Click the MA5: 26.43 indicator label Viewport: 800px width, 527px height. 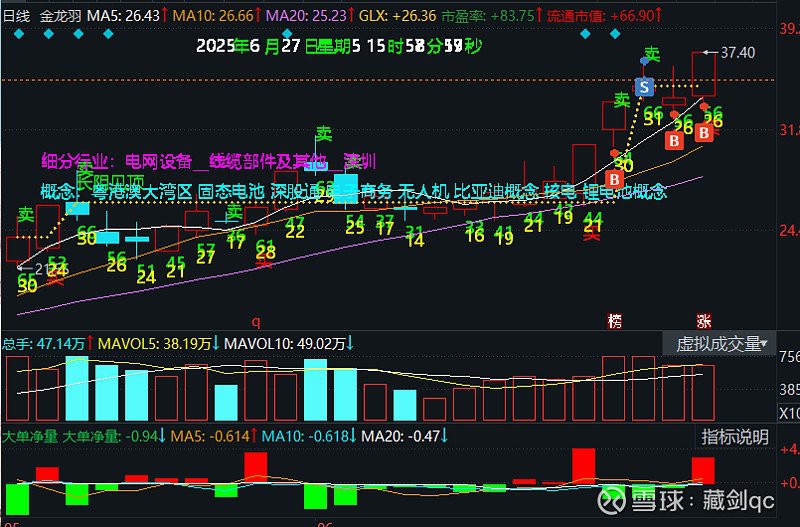pos(128,16)
